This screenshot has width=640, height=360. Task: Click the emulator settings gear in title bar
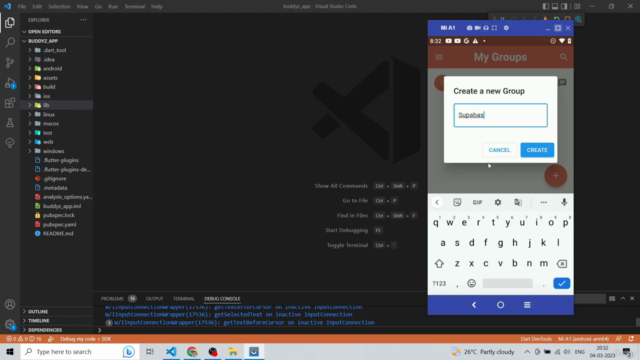click(506, 28)
